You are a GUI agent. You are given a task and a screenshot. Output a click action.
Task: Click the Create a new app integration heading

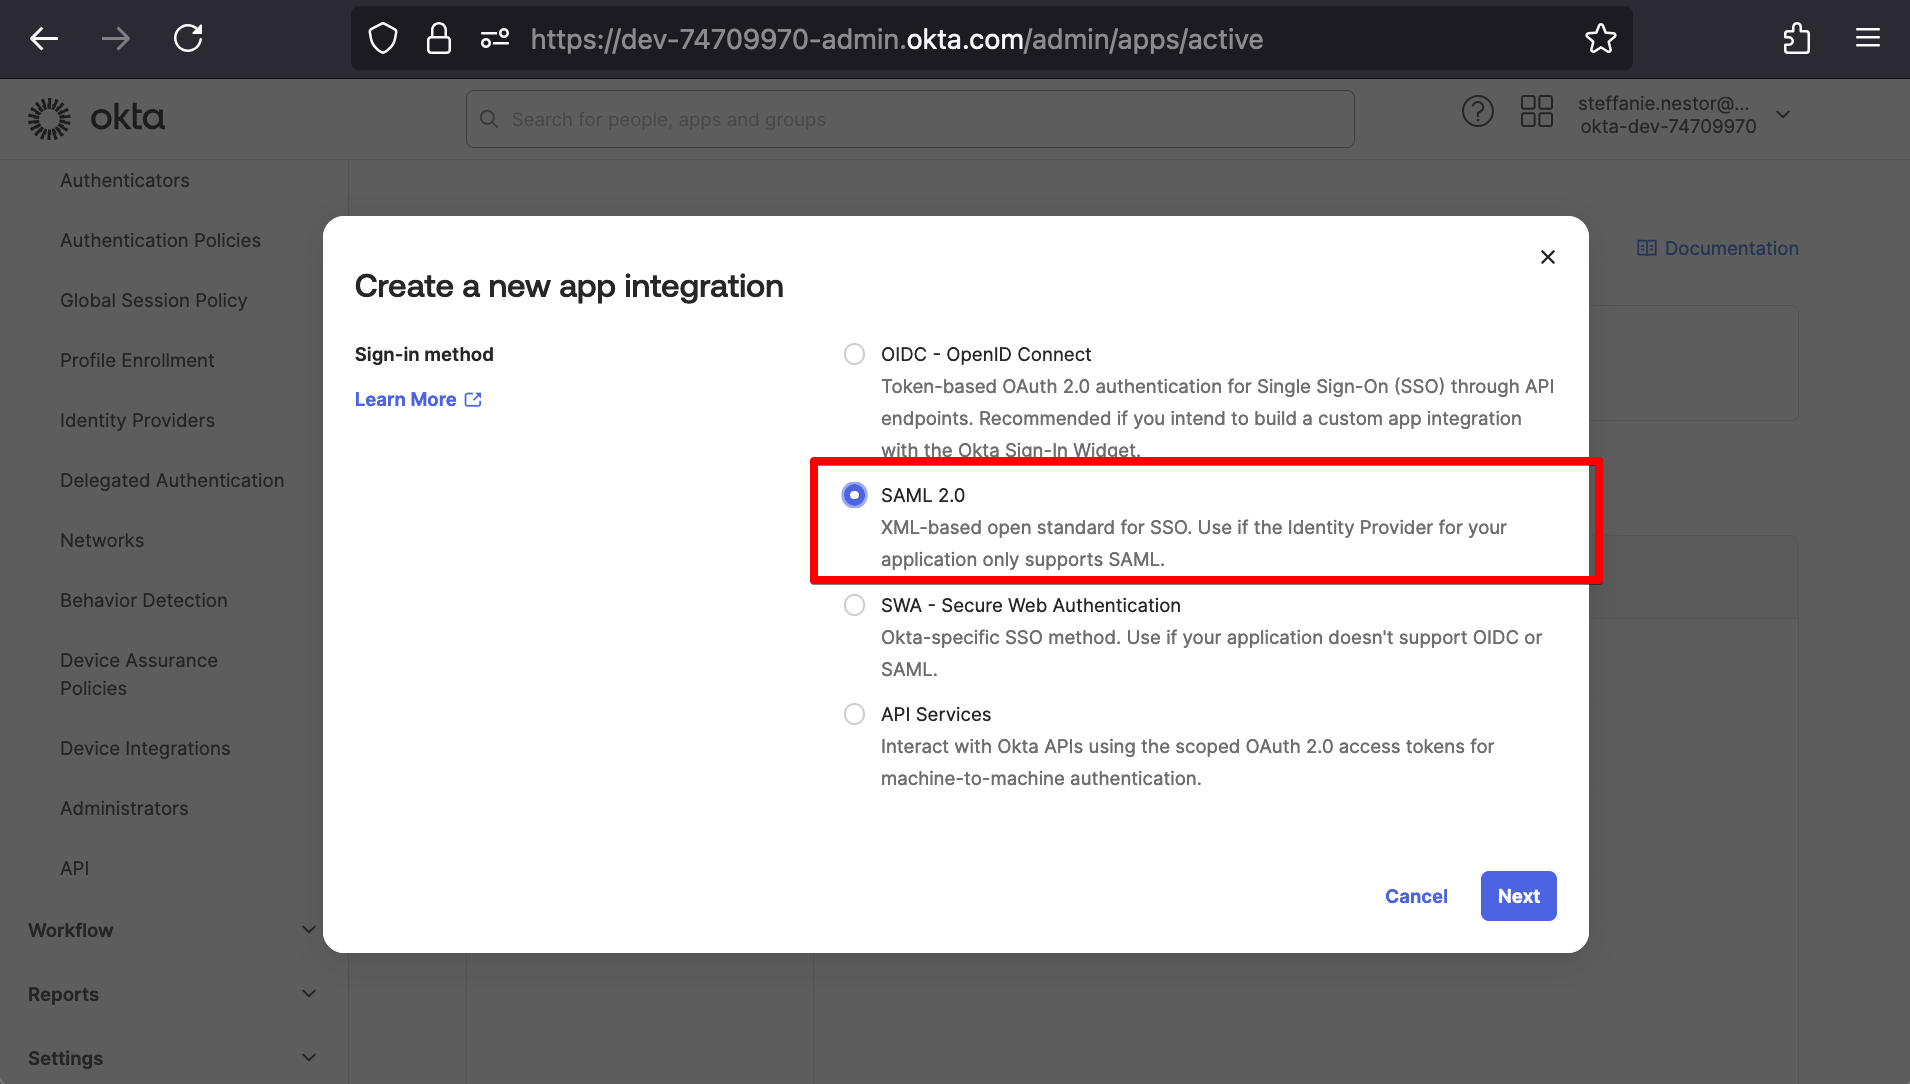click(x=569, y=286)
